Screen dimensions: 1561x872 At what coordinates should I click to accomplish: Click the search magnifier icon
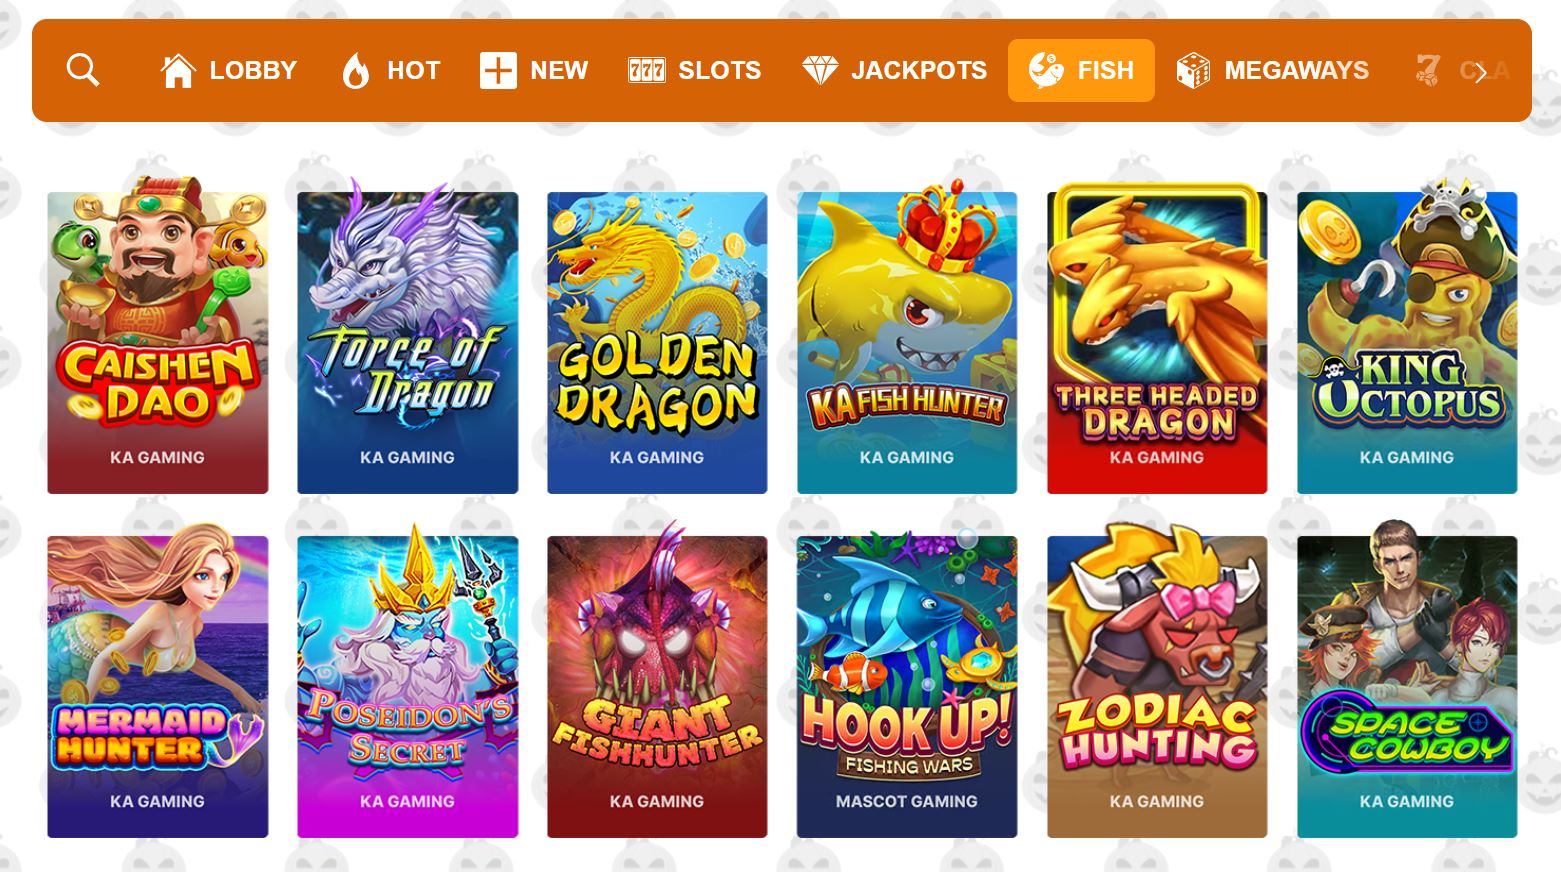tap(83, 70)
